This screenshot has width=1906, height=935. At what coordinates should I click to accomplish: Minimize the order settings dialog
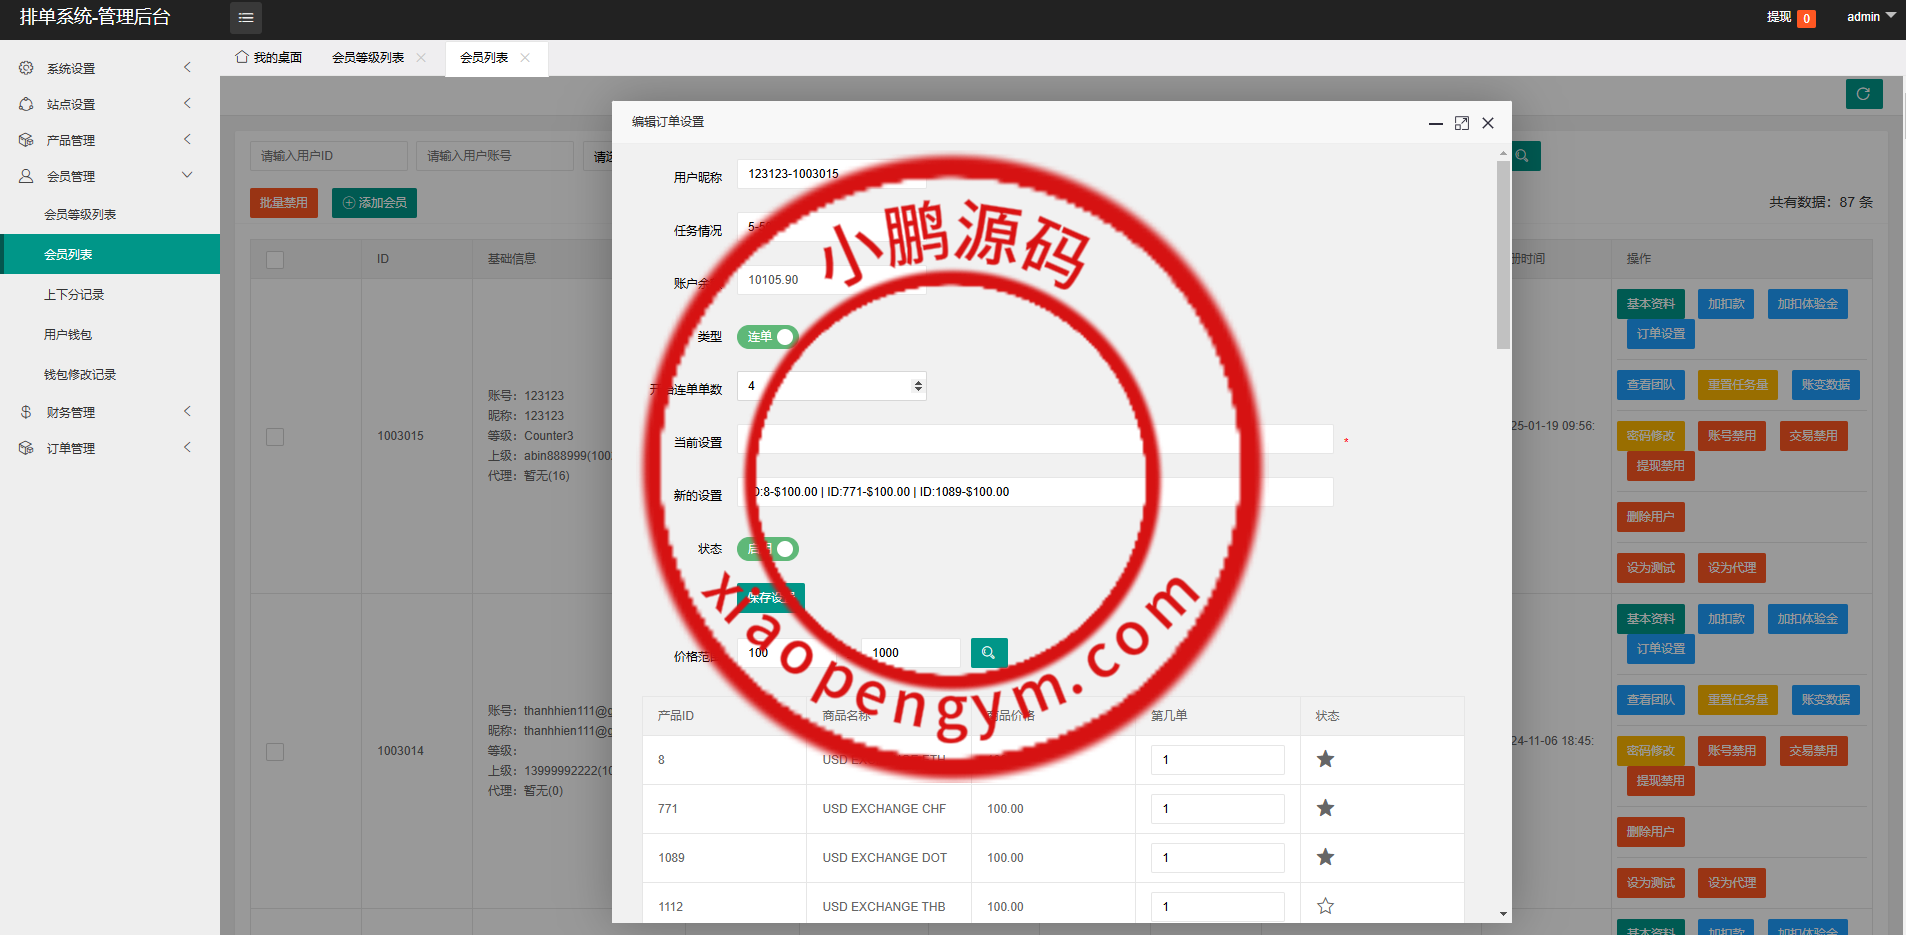click(1436, 123)
